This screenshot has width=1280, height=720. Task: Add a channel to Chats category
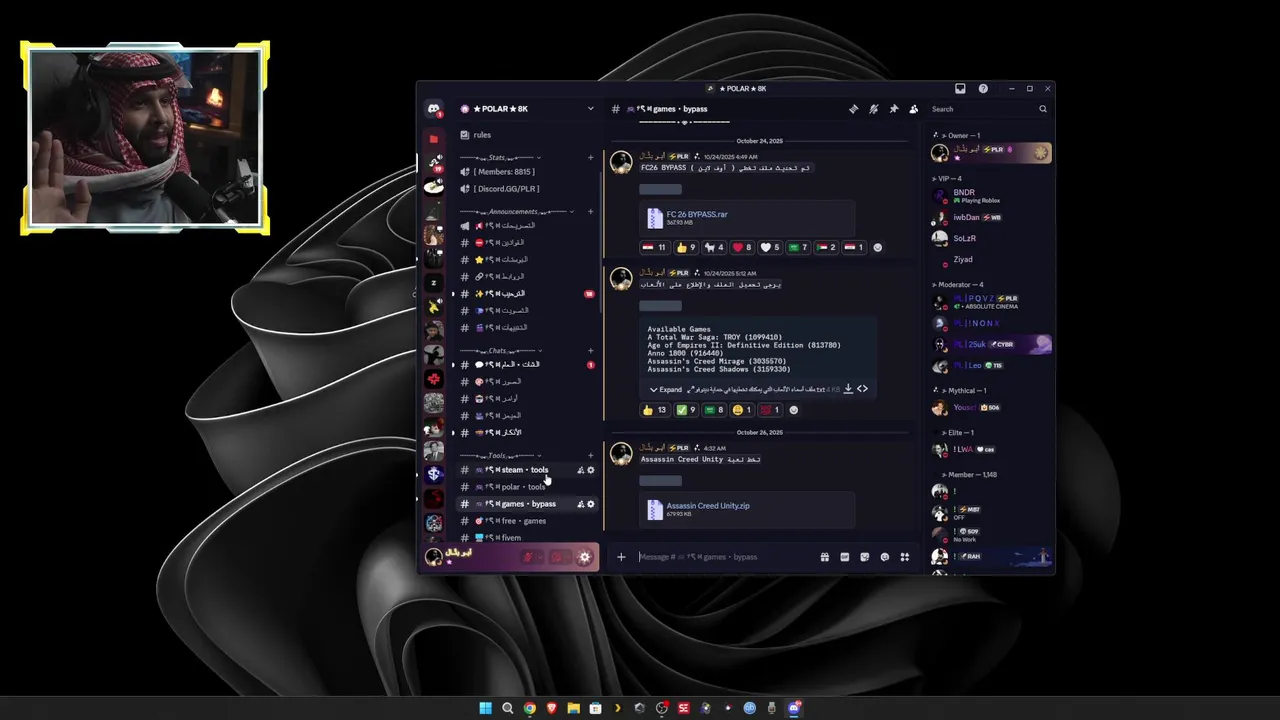pos(590,351)
